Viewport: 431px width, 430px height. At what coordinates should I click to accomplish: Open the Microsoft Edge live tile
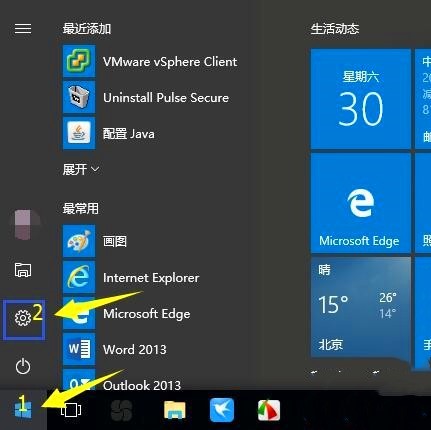(x=360, y=203)
